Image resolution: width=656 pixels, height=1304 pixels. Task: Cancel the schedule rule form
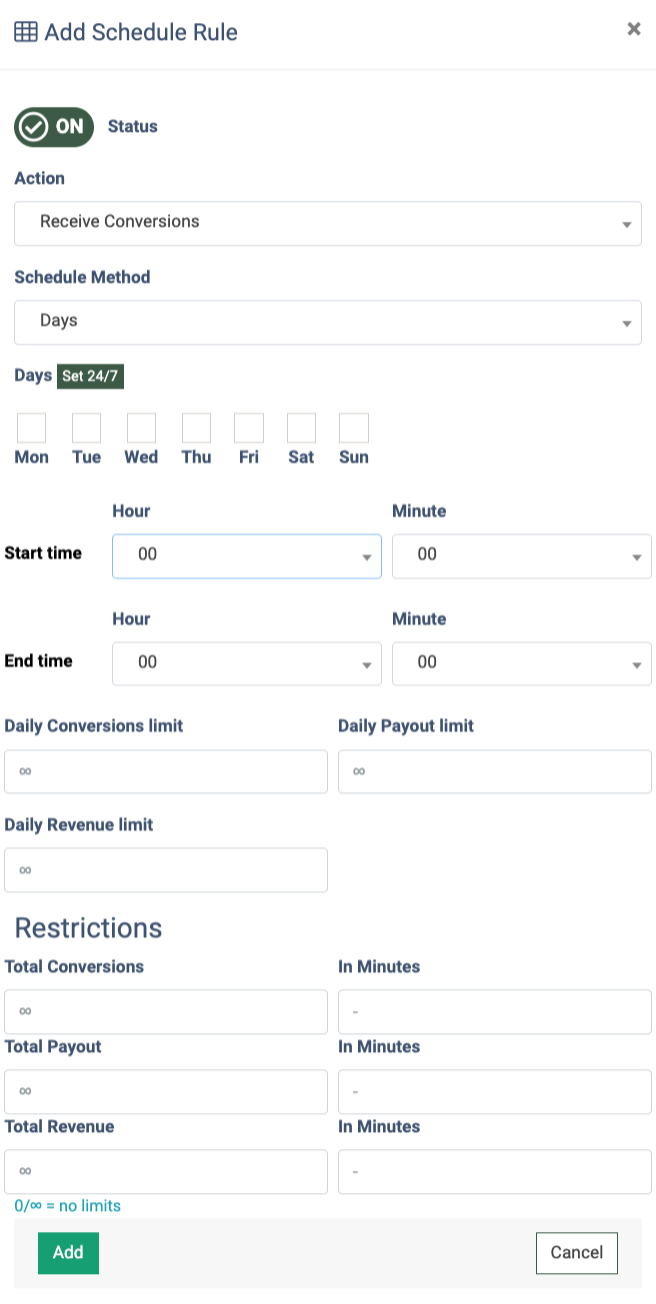point(576,1253)
